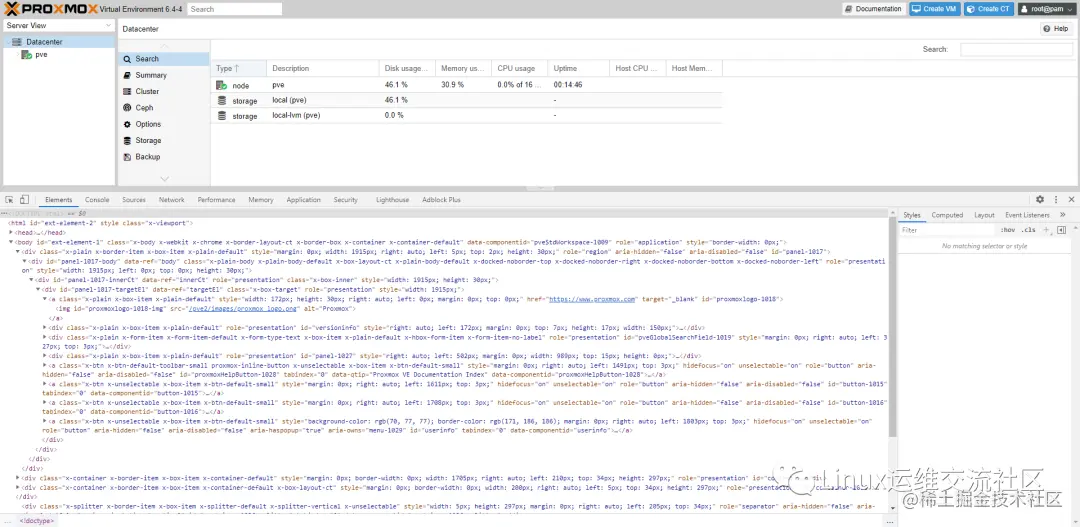Screen dimensions: 1080x527
Task: Open the Backup menu item
Action: [x=163, y=157]
